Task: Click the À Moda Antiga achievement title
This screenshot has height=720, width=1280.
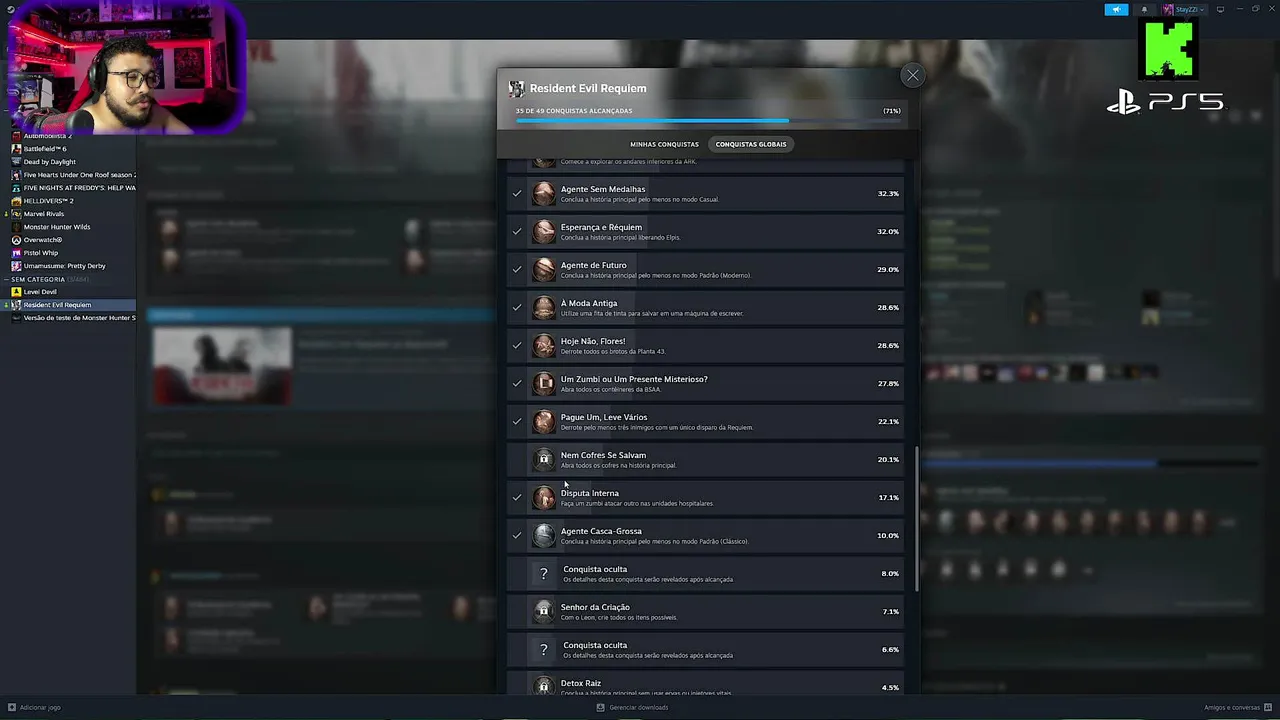Action: (x=589, y=303)
